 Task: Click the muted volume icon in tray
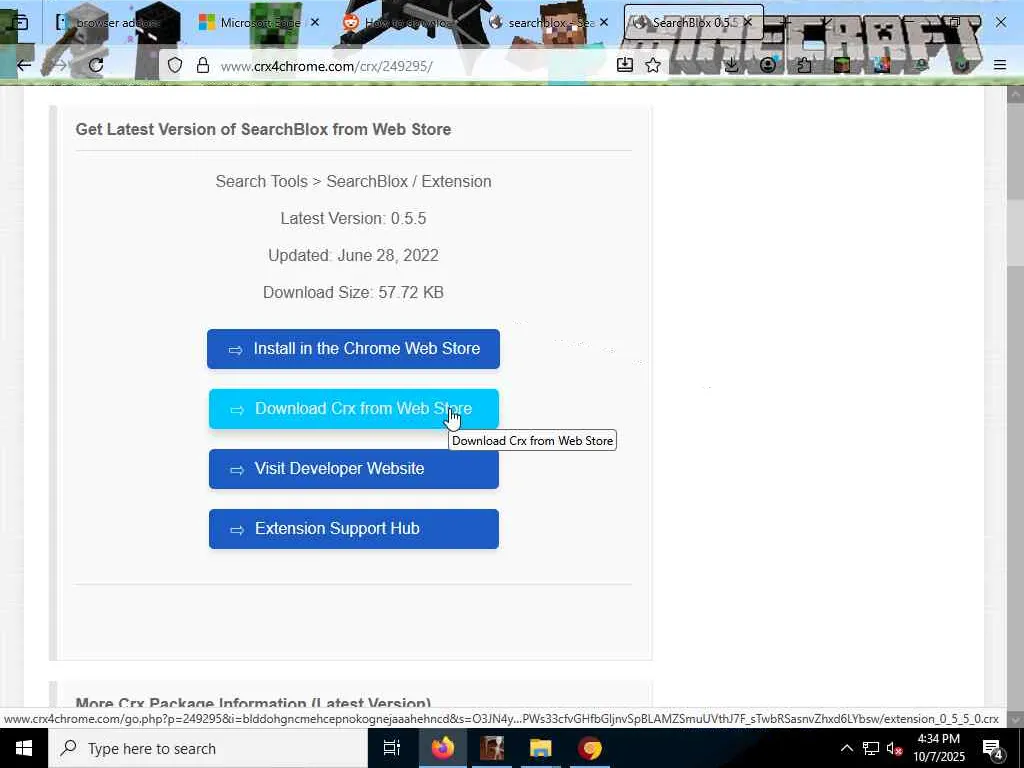point(894,749)
